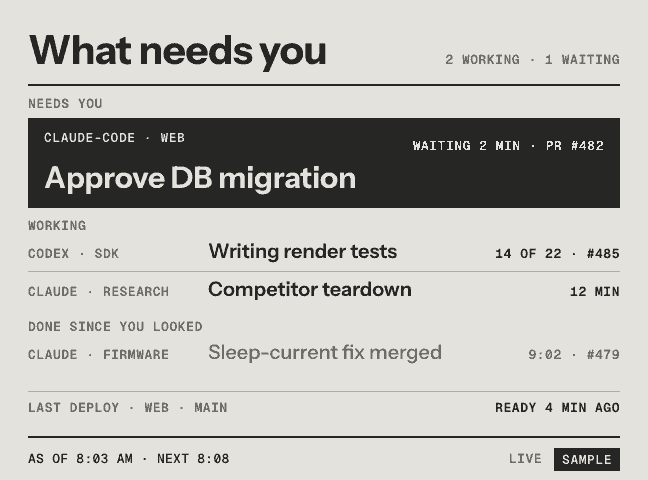This screenshot has width=648, height=480.
Task: Click the '12 MIN' duration text
Action: click(595, 291)
